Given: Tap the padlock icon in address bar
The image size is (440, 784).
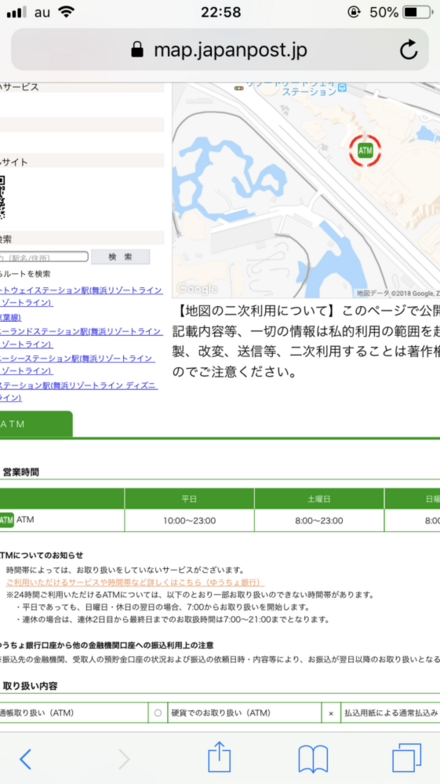Looking at the screenshot, I should (x=137, y=50).
